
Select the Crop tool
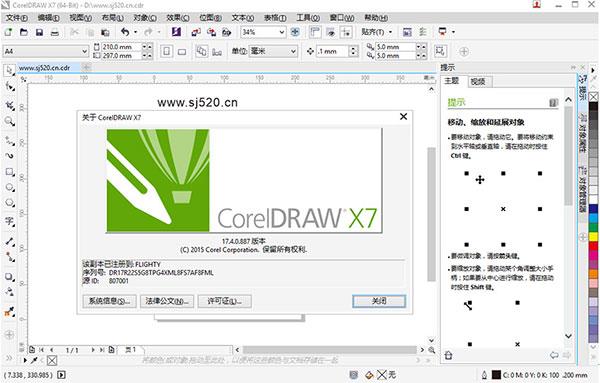click(10, 105)
